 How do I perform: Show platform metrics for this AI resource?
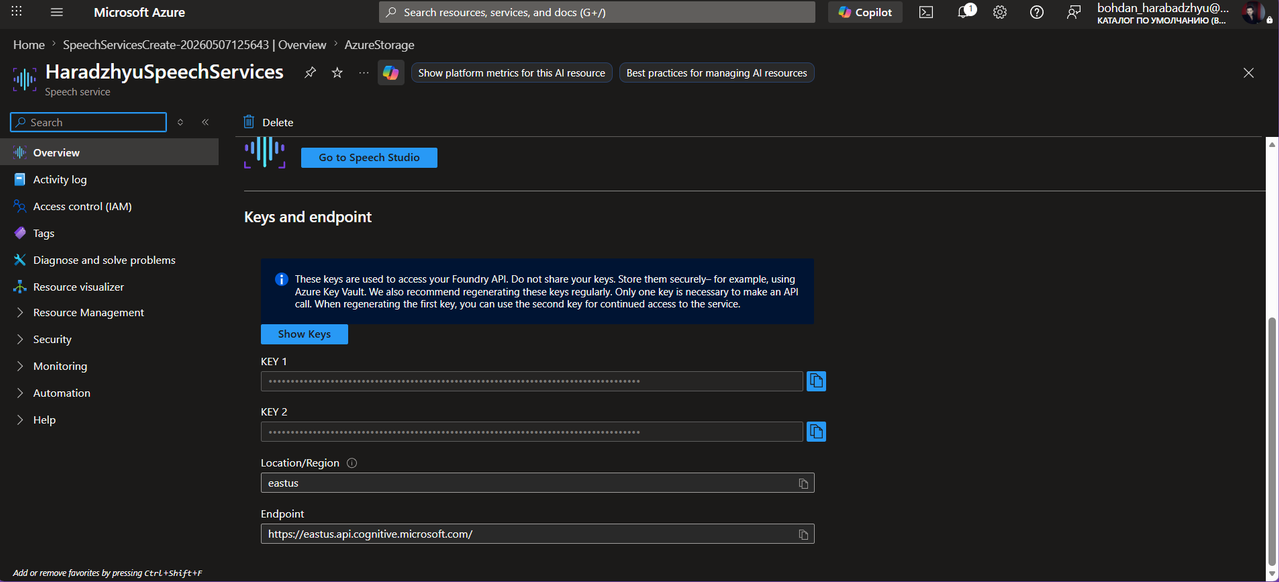(511, 73)
